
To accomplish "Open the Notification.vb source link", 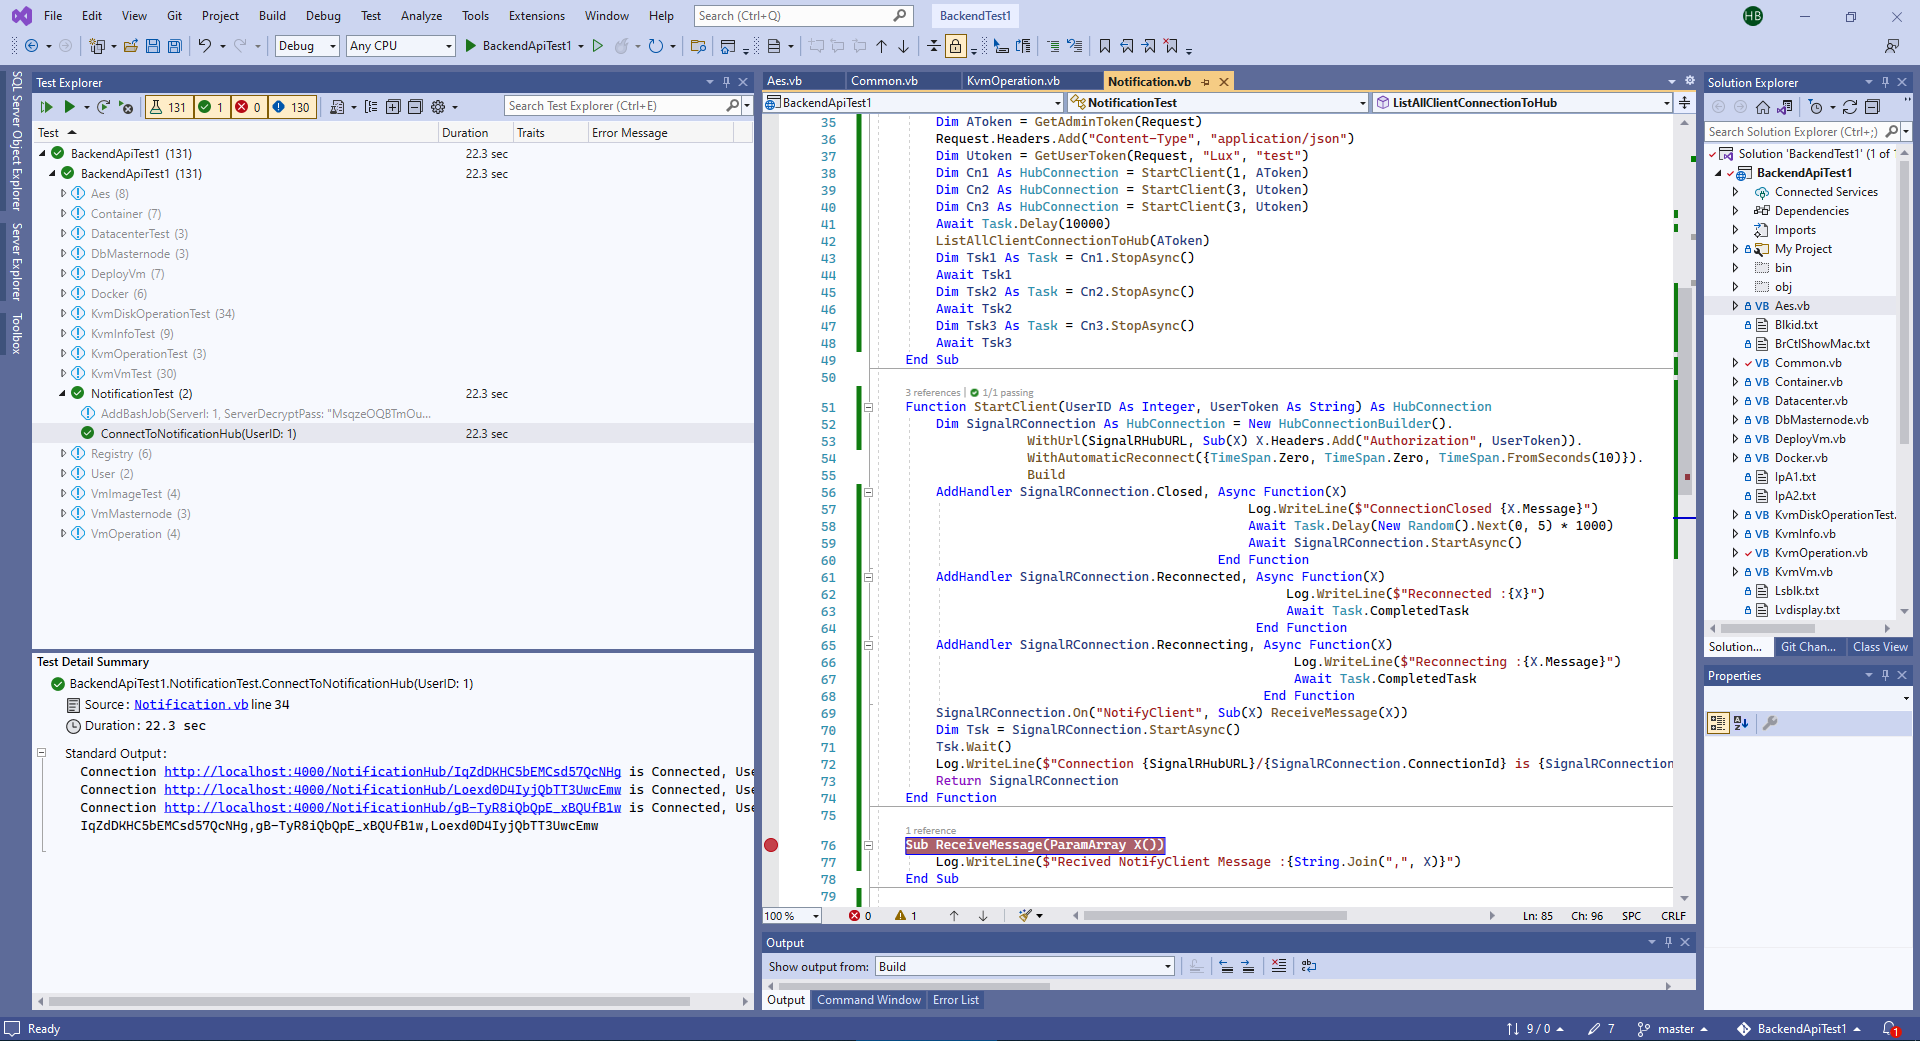I will pyautogui.click(x=190, y=705).
